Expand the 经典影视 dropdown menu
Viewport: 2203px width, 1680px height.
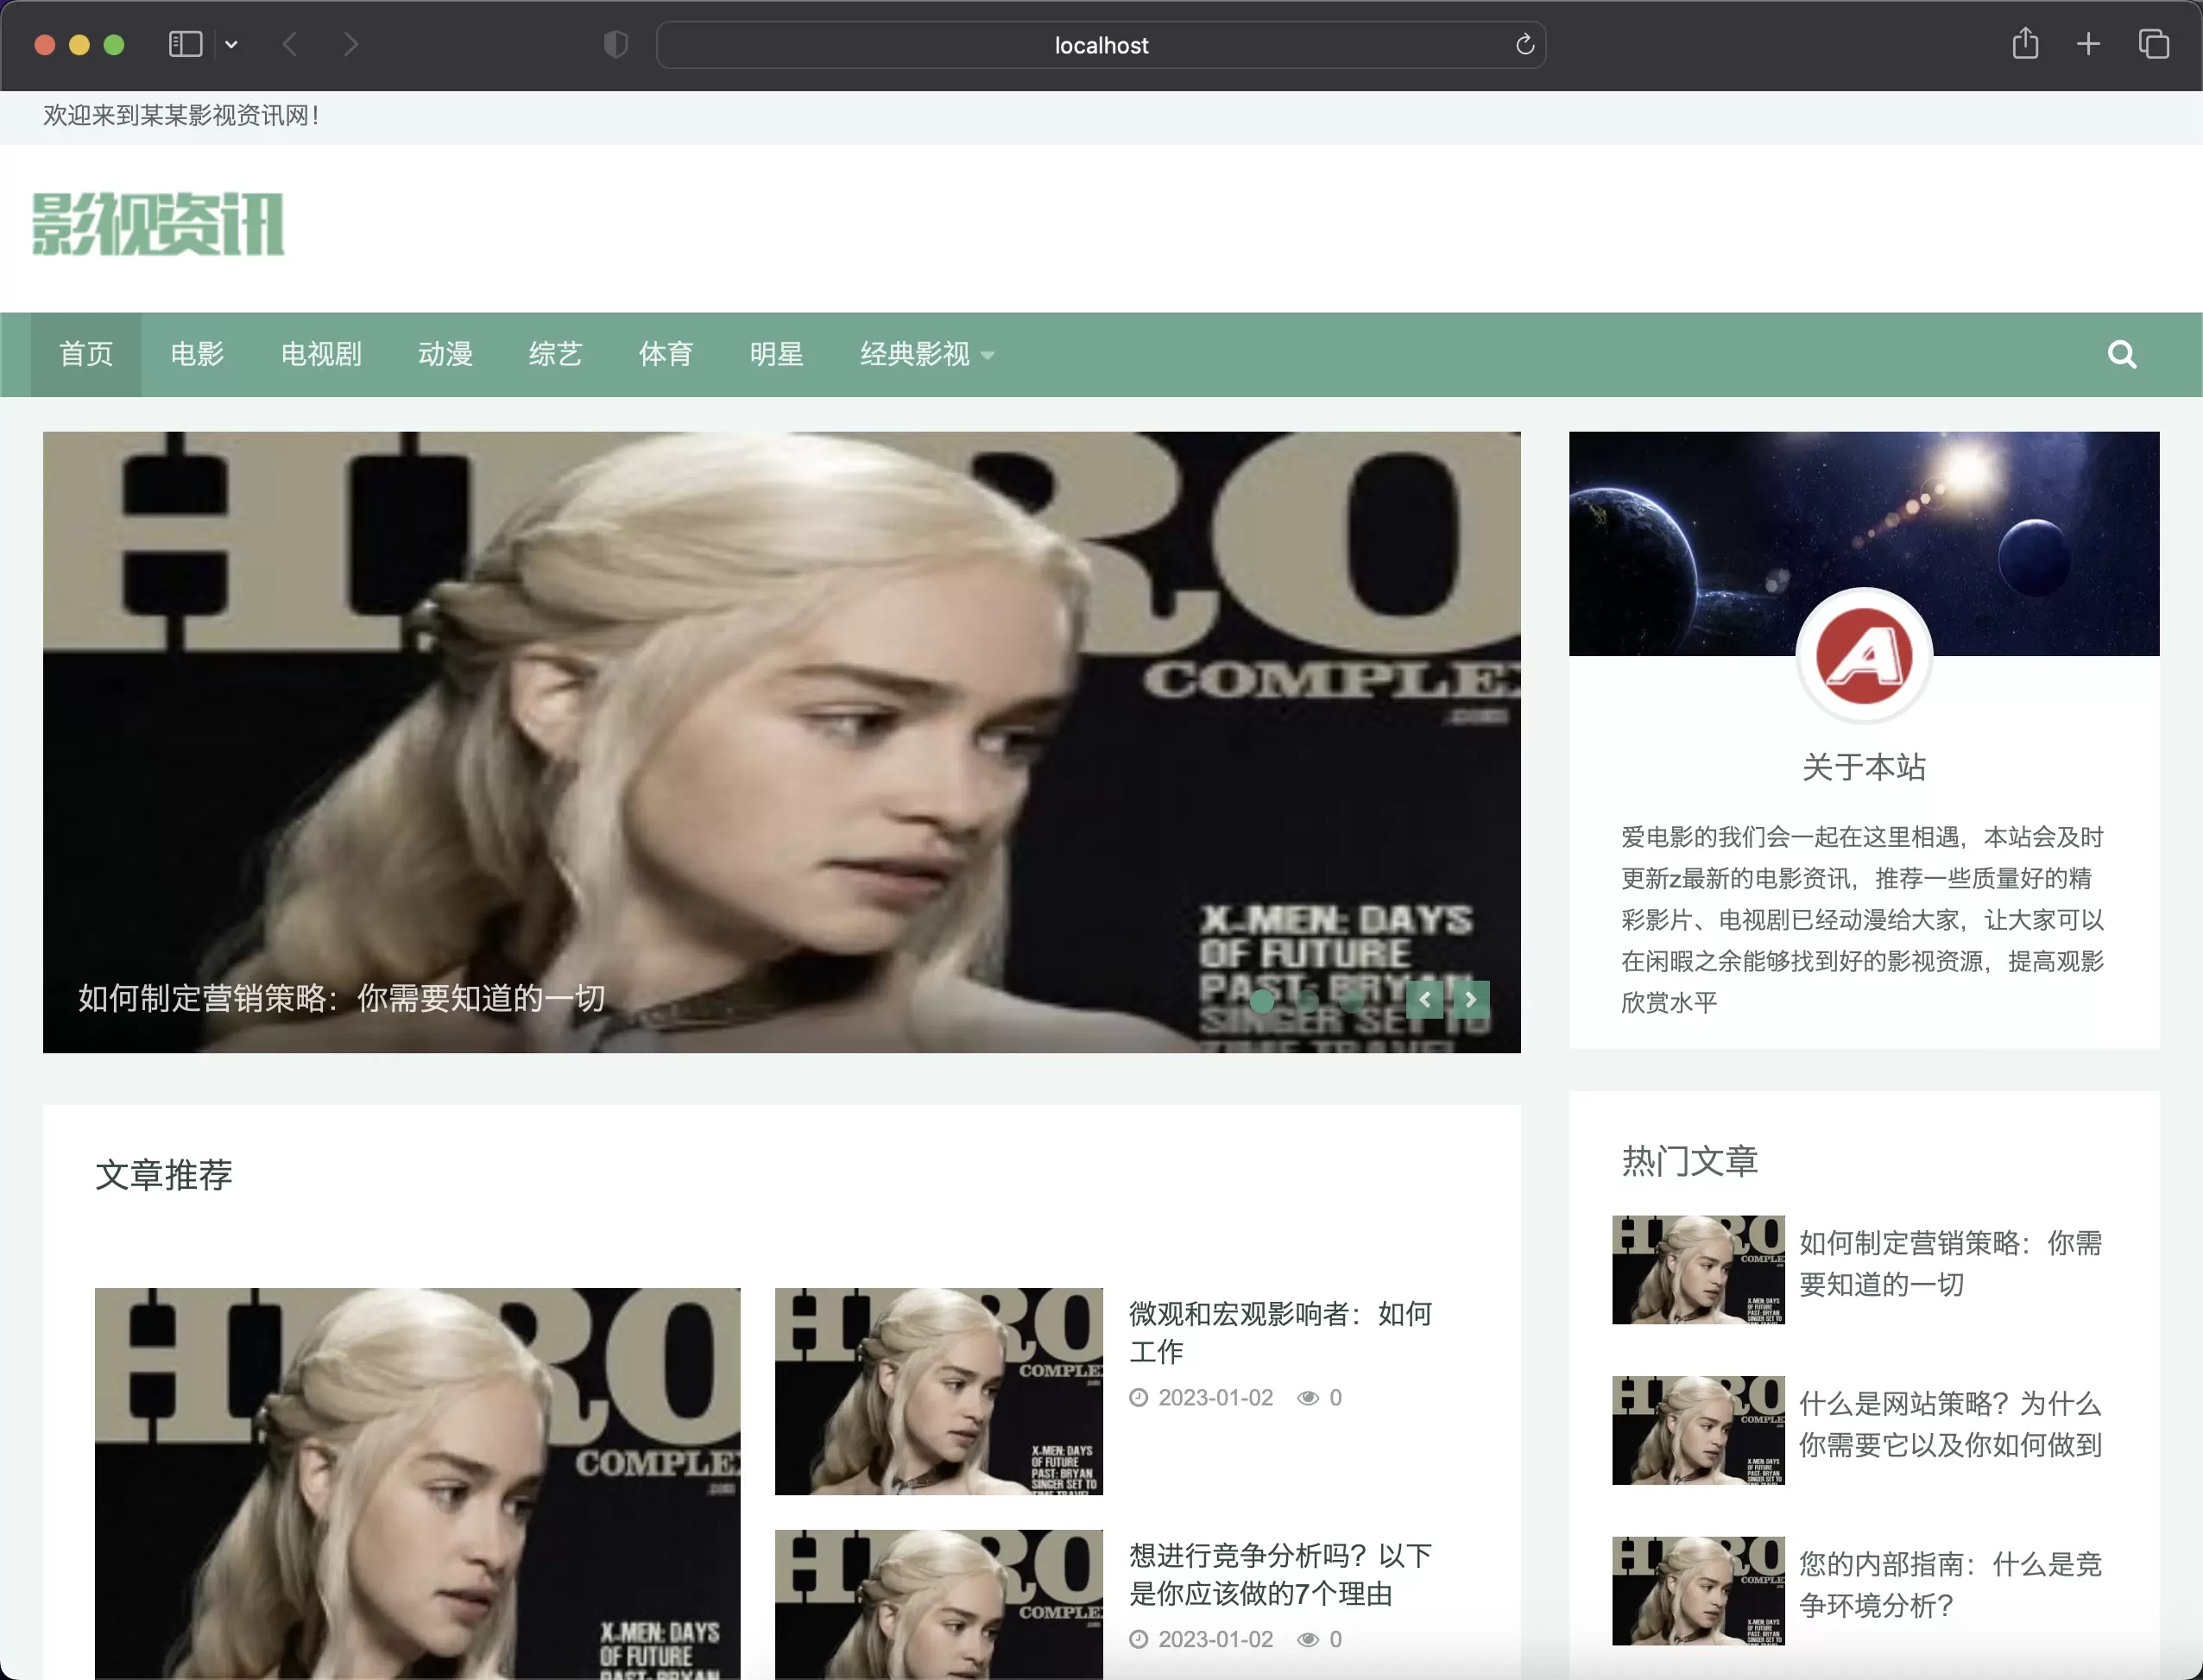tap(927, 354)
